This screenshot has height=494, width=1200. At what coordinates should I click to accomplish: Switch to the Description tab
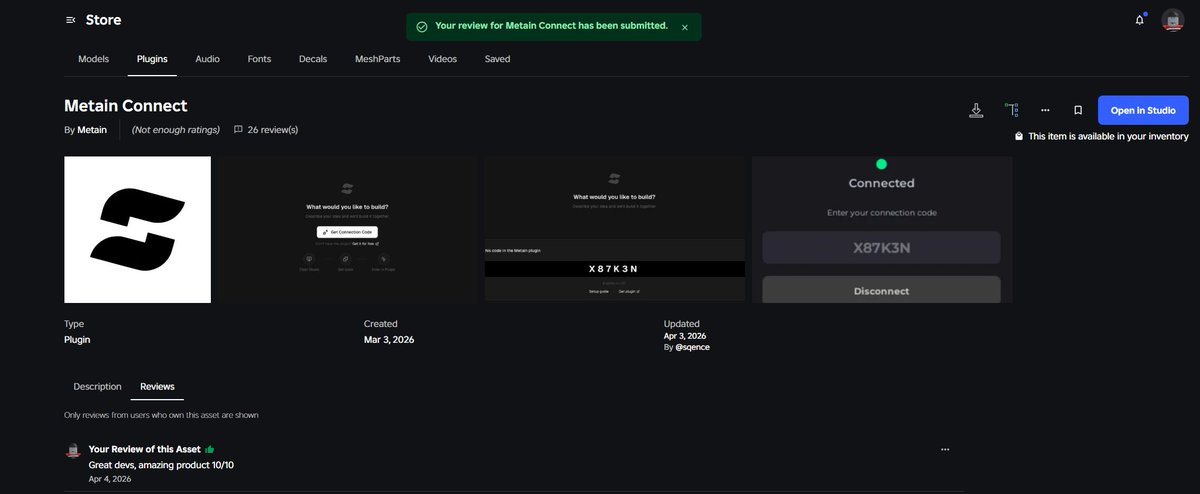[x=97, y=386]
